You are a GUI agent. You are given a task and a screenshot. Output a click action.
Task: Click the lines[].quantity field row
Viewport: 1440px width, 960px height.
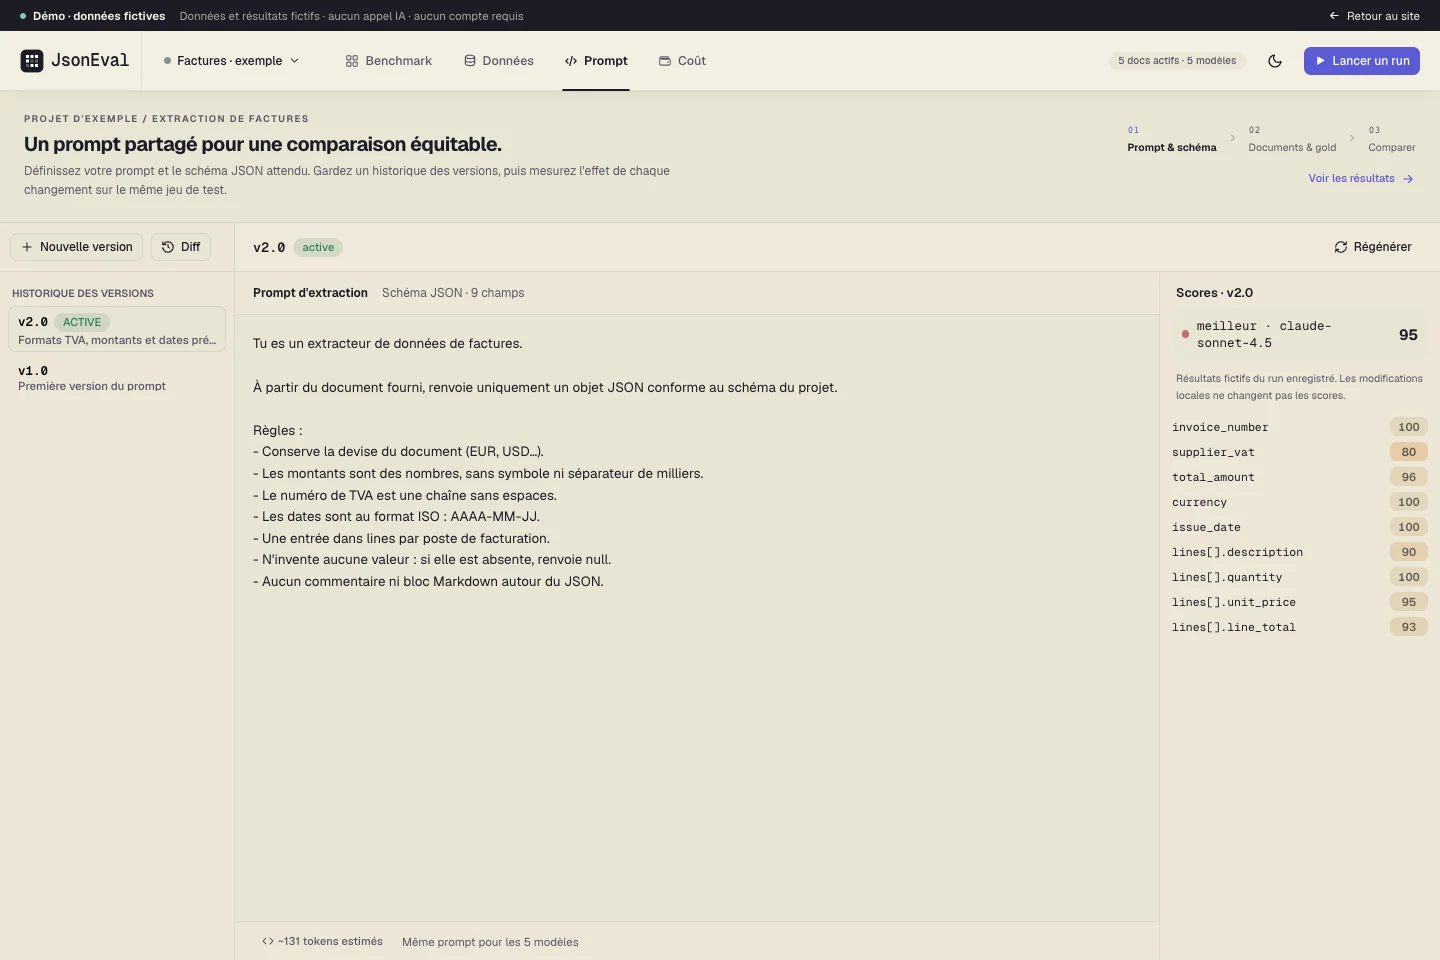pos(1300,577)
